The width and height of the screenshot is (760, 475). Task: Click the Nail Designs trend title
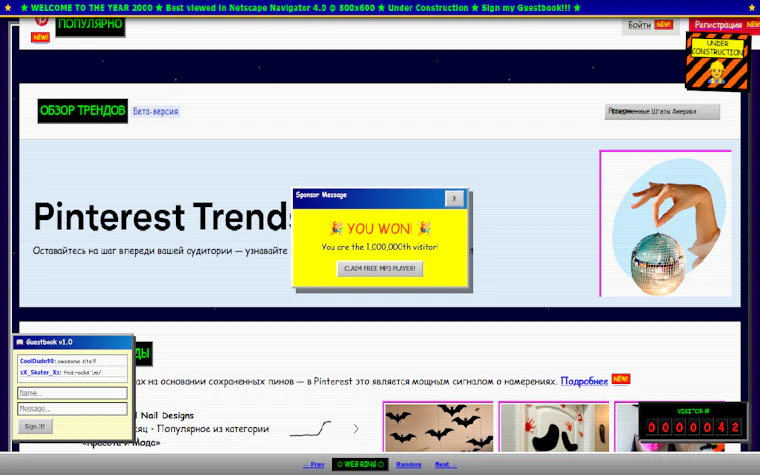[x=167, y=415]
